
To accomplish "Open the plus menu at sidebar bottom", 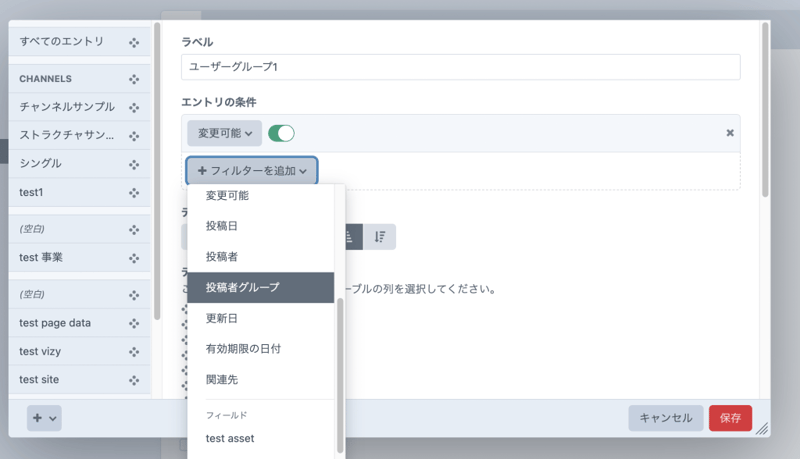I will coord(43,418).
